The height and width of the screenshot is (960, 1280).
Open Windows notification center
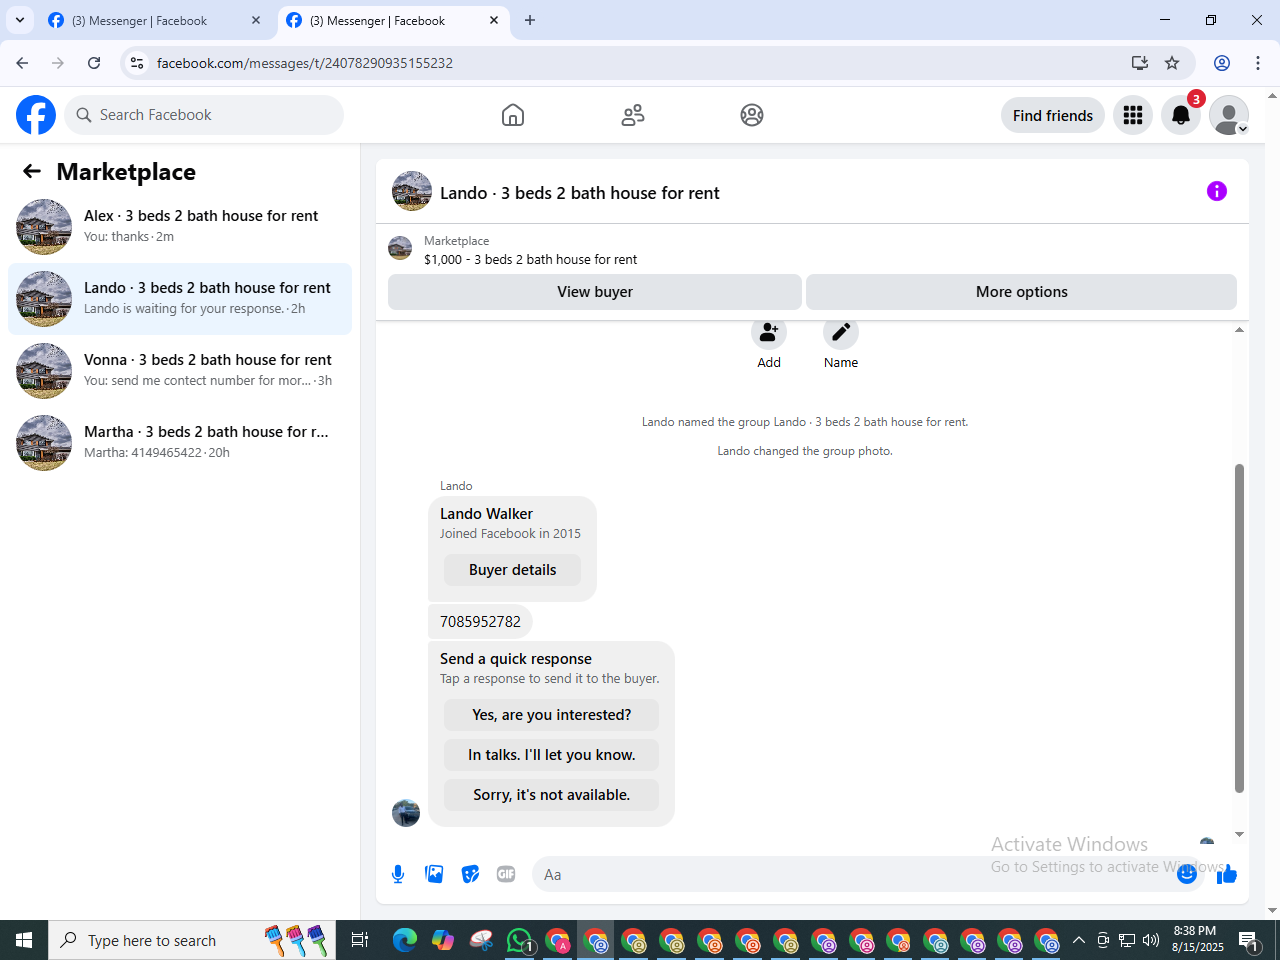click(x=1248, y=940)
